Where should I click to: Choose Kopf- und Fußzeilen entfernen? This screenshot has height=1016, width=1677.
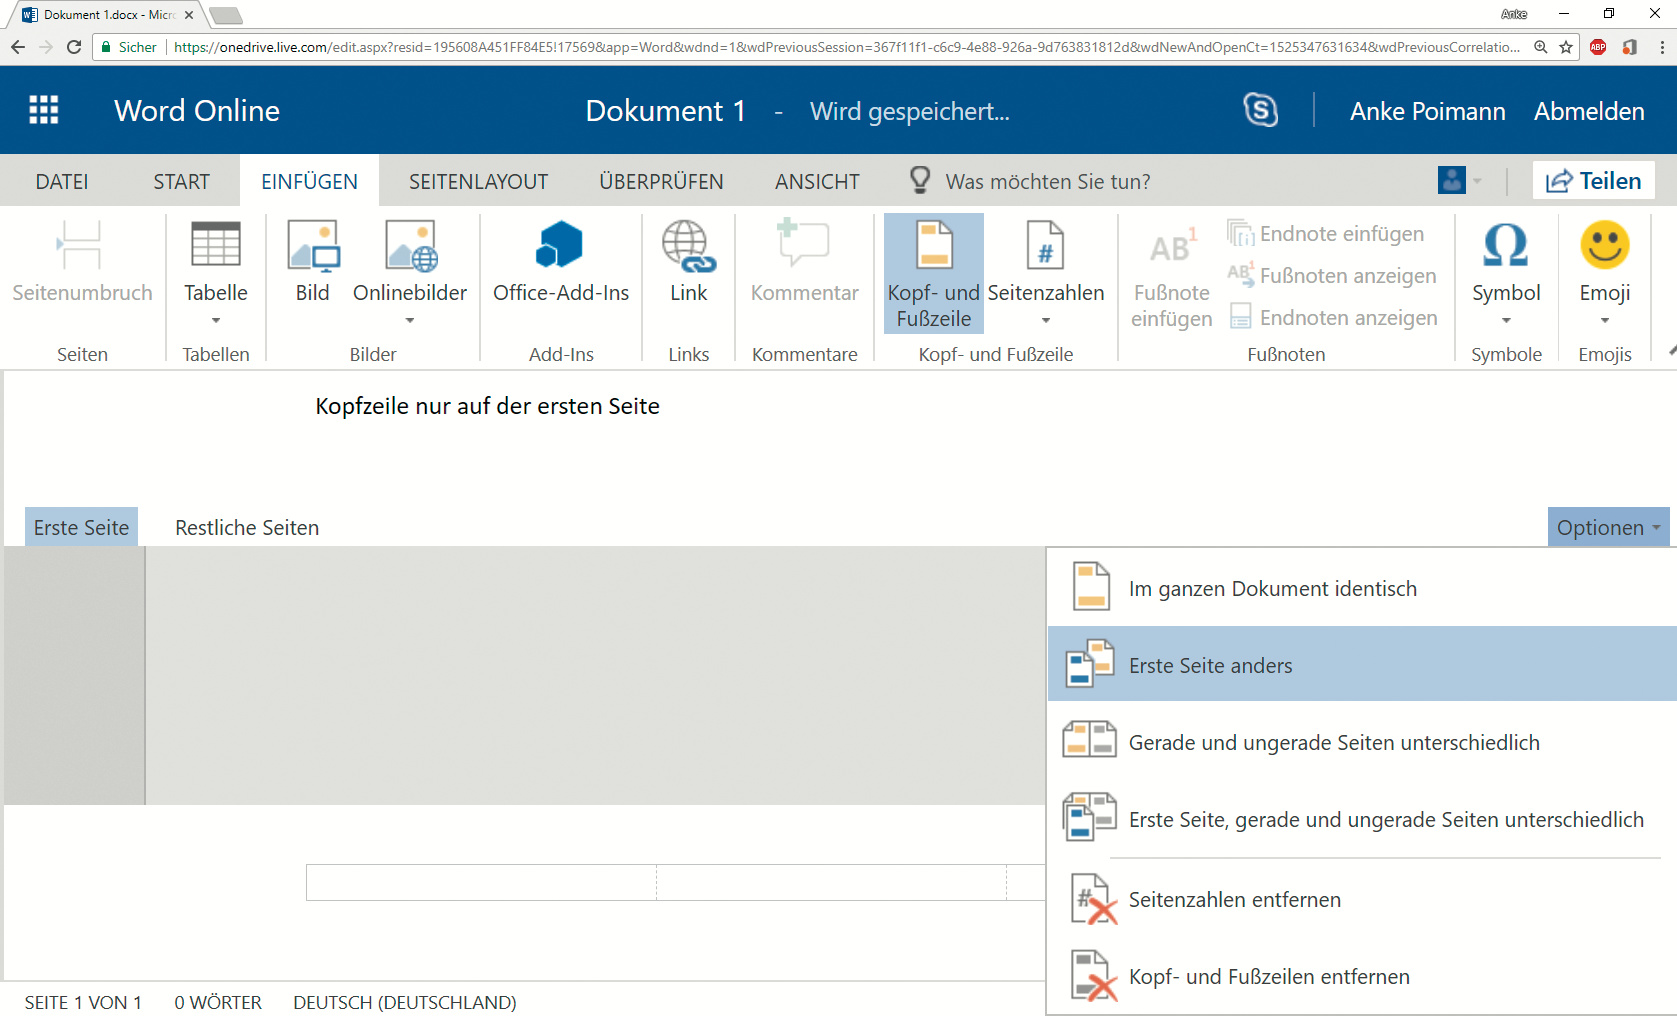click(1362, 976)
